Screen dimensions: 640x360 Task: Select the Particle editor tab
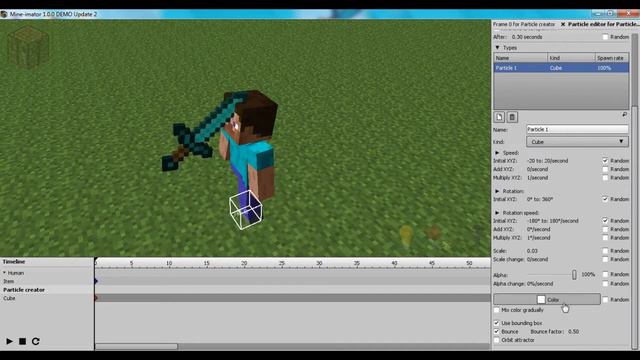pyautogui.click(x=603, y=24)
